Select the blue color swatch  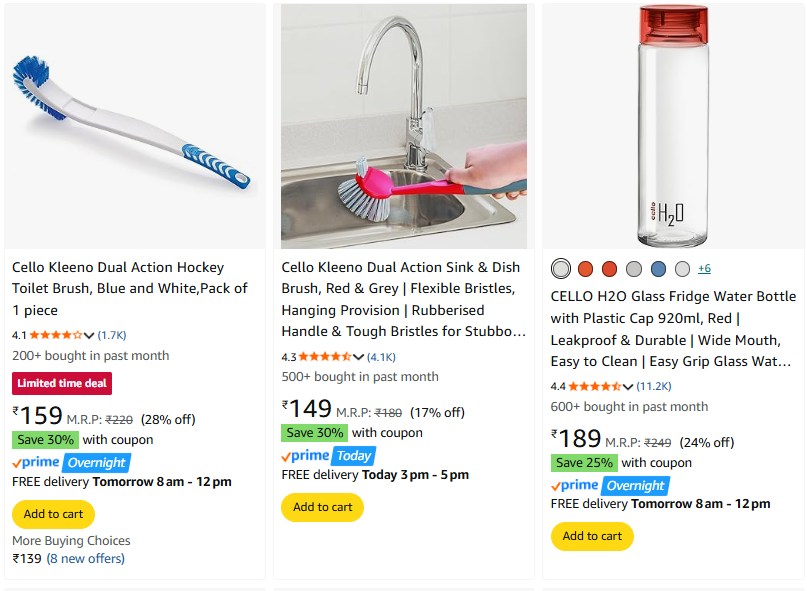(x=658, y=269)
